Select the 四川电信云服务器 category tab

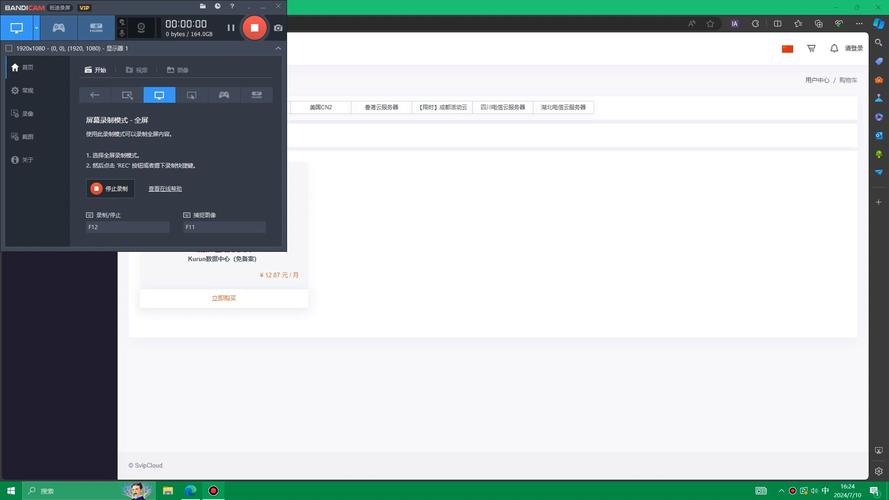coord(503,107)
